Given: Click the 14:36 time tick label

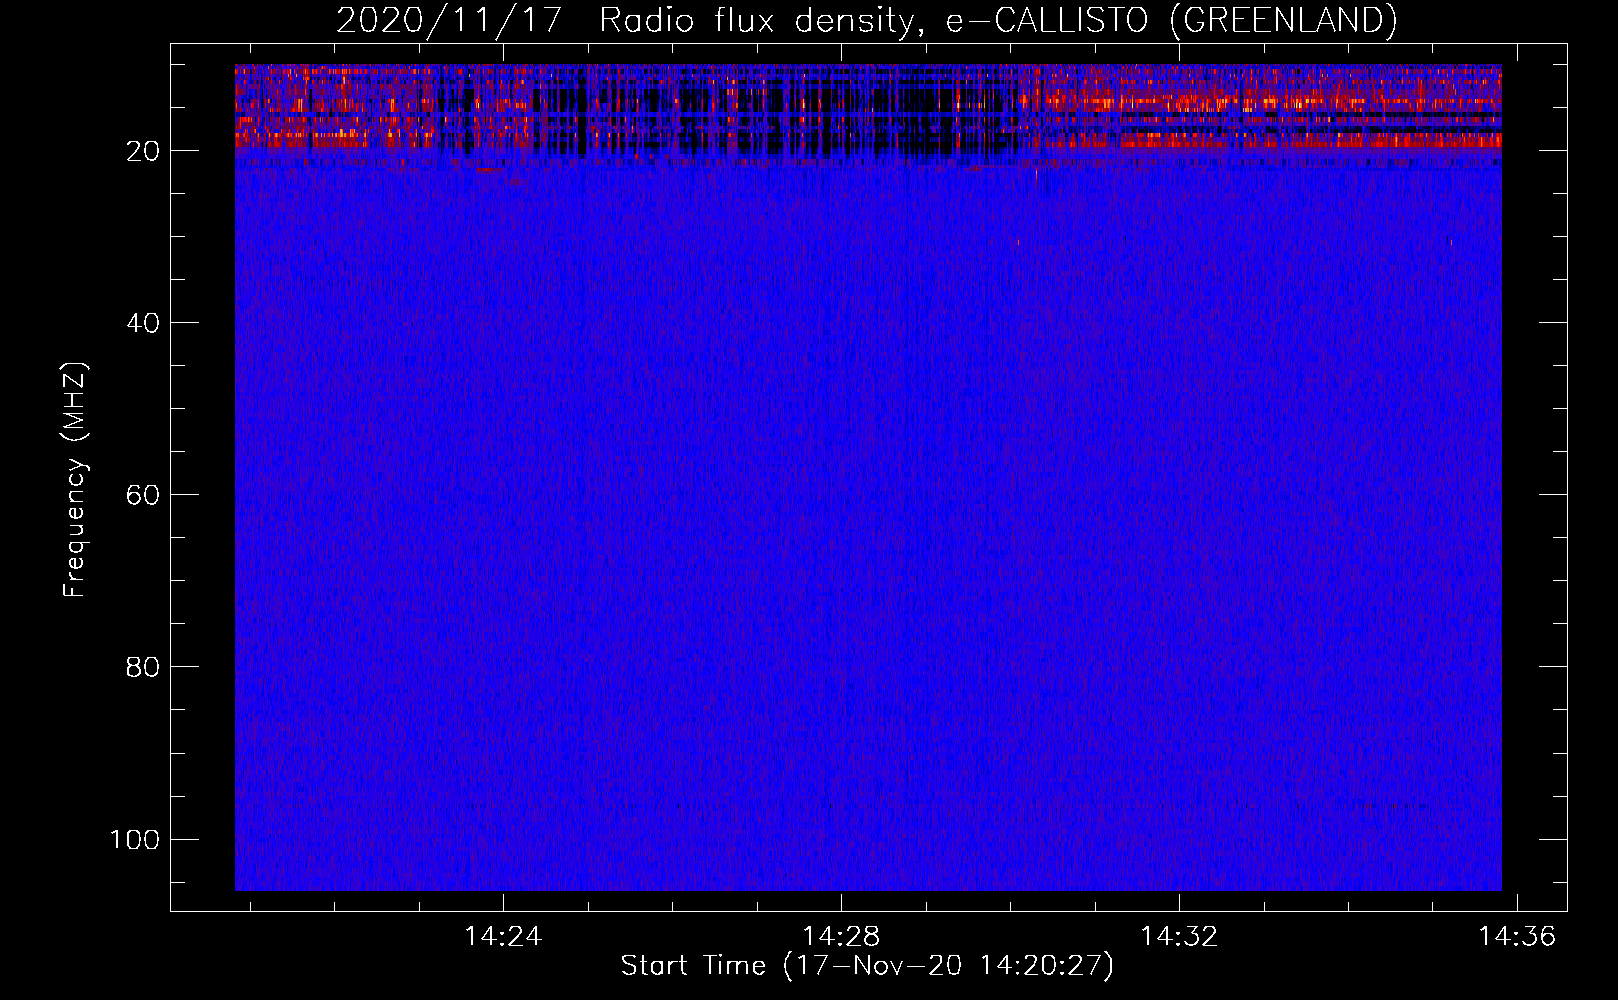Looking at the screenshot, I should coord(1517,937).
